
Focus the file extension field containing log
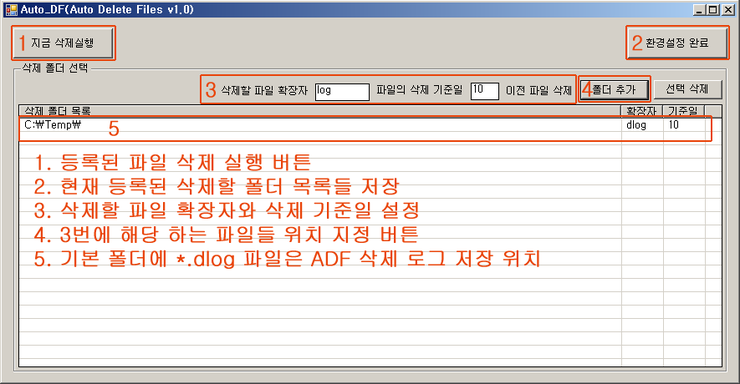click(x=342, y=91)
